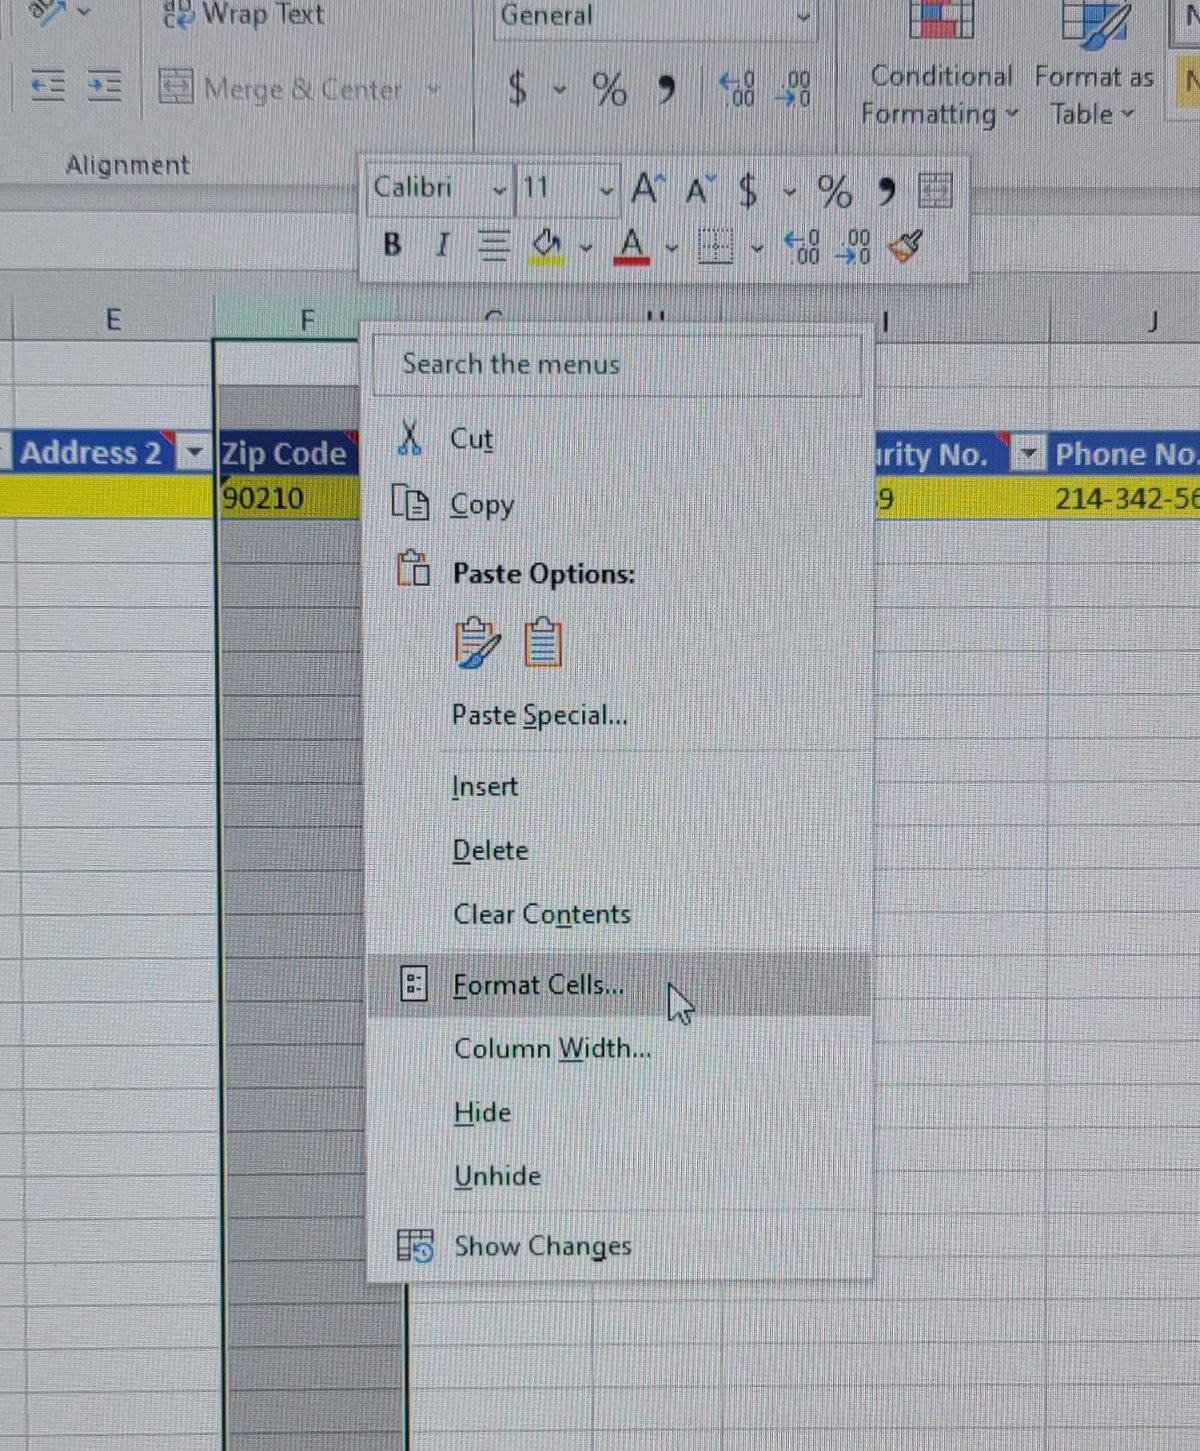Click cell with phone number 214-342
The image size is (1200, 1451).
point(1124,498)
